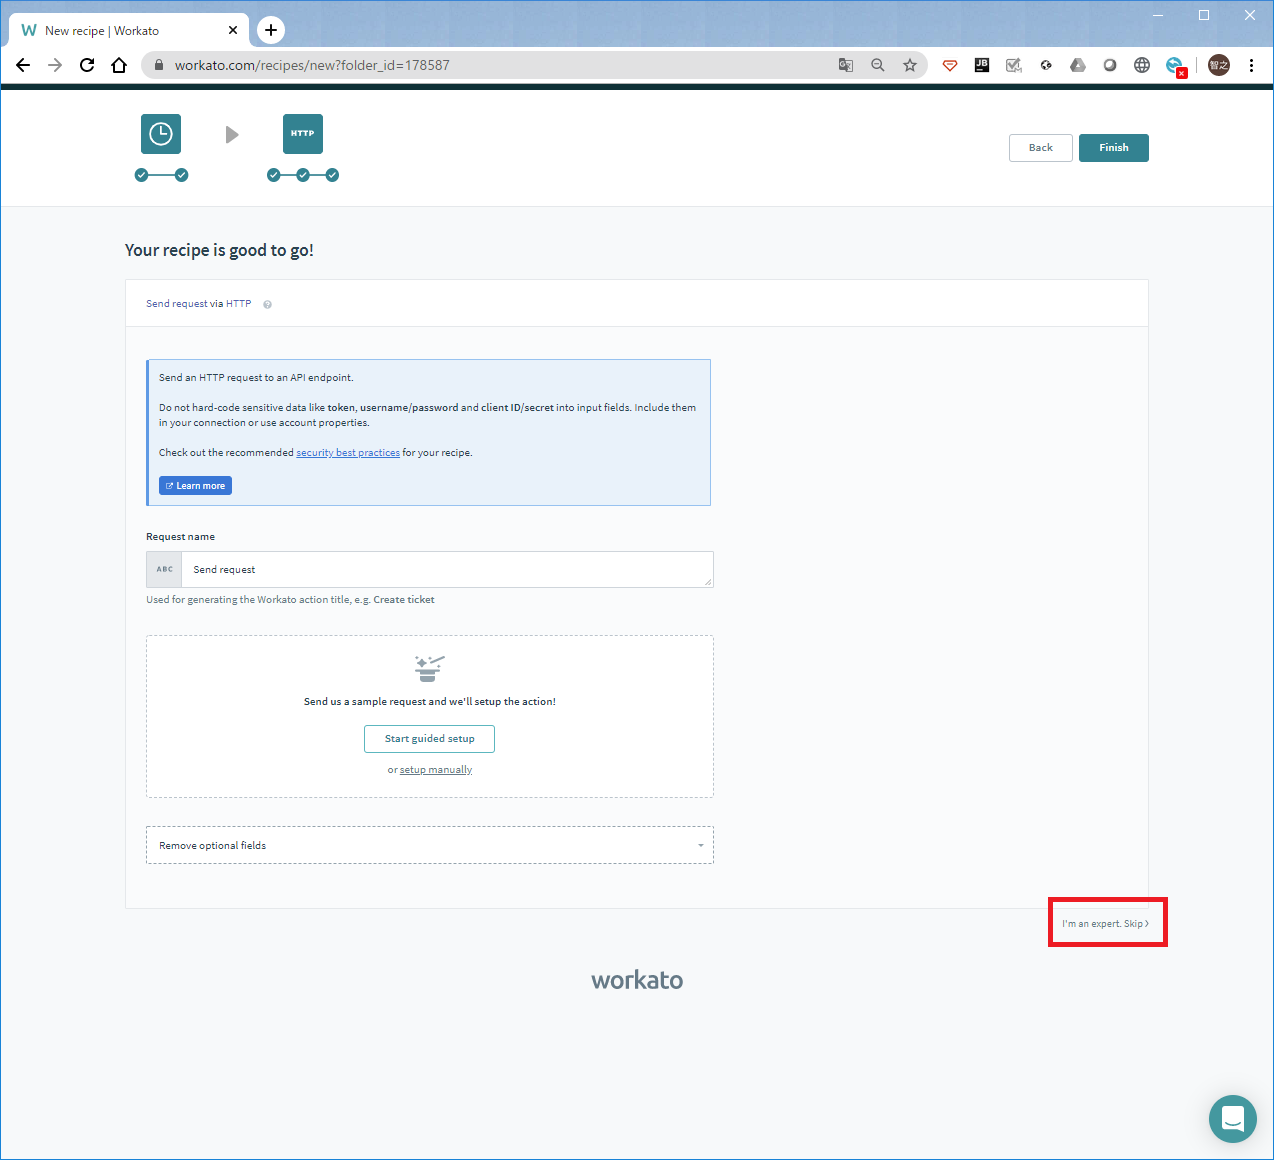Open a new browser tab
Image resolution: width=1274 pixels, height=1160 pixels.
click(x=271, y=30)
